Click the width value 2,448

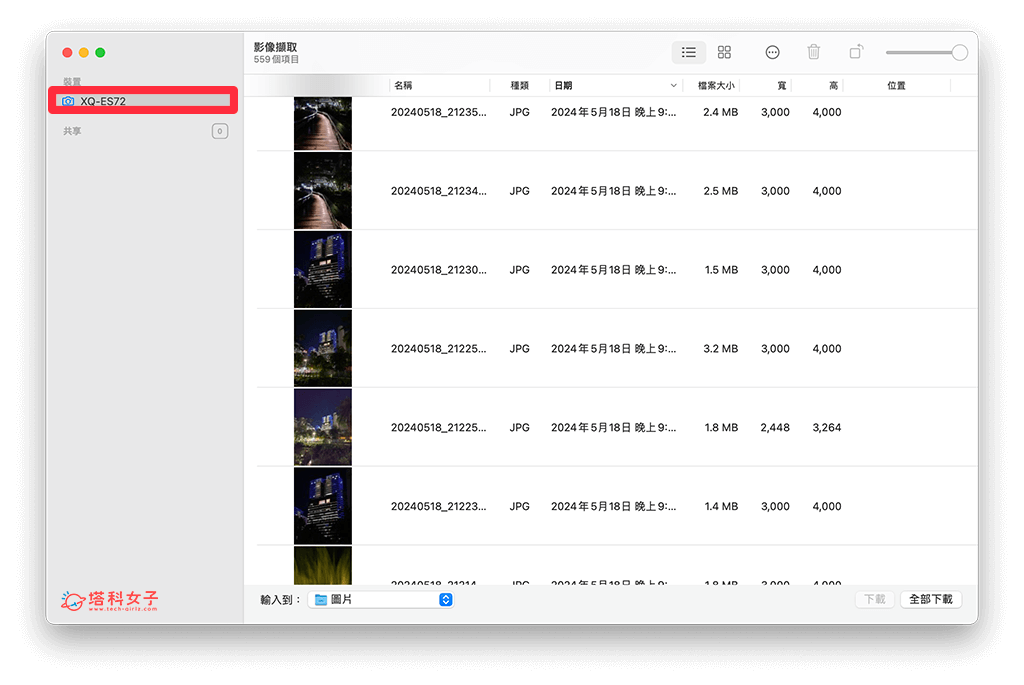click(775, 428)
